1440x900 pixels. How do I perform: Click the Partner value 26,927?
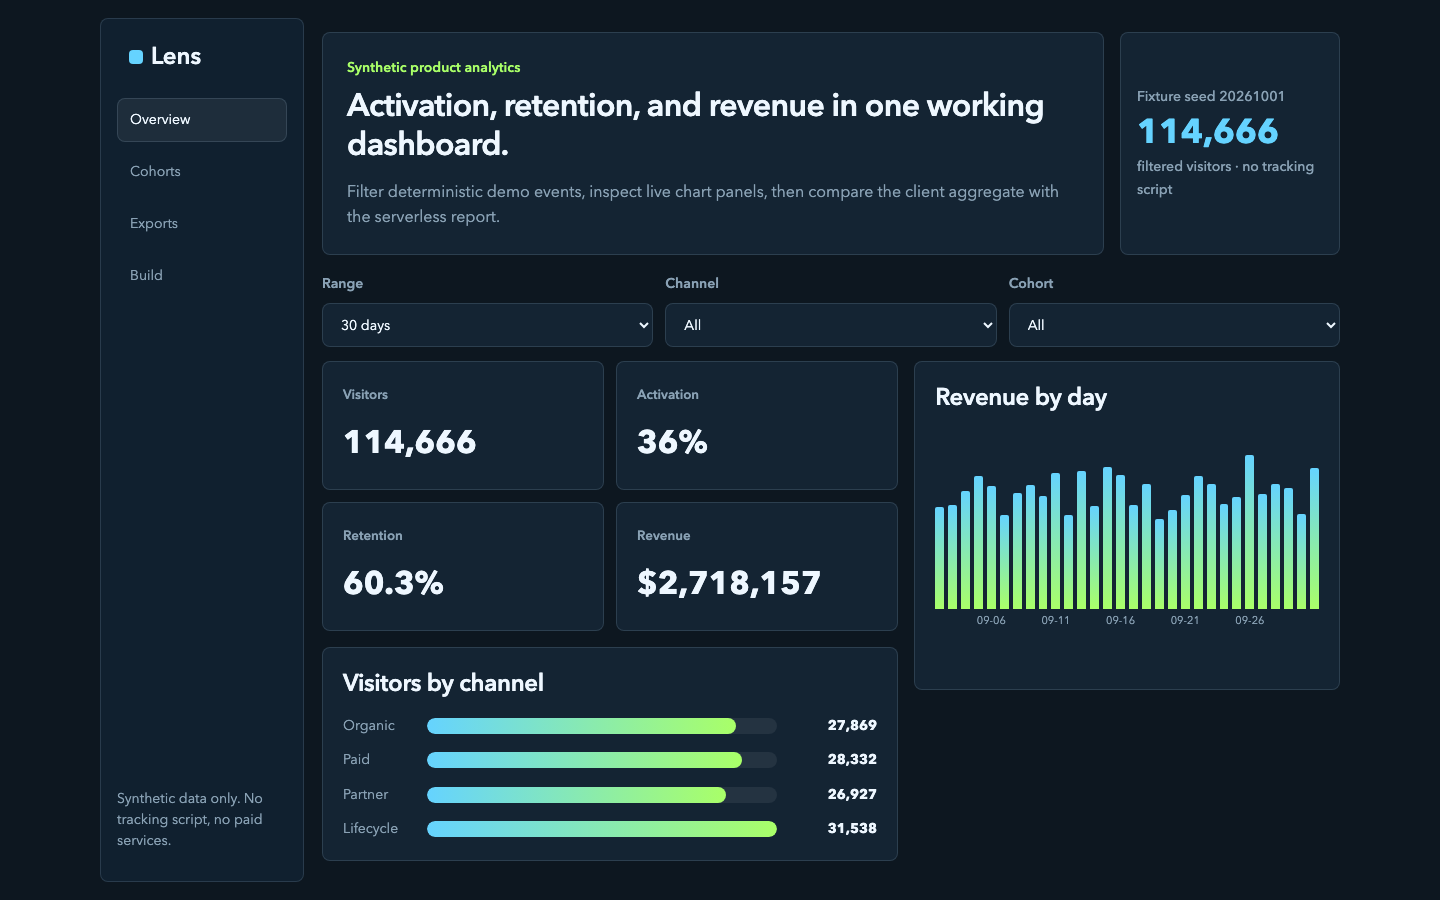(852, 794)
